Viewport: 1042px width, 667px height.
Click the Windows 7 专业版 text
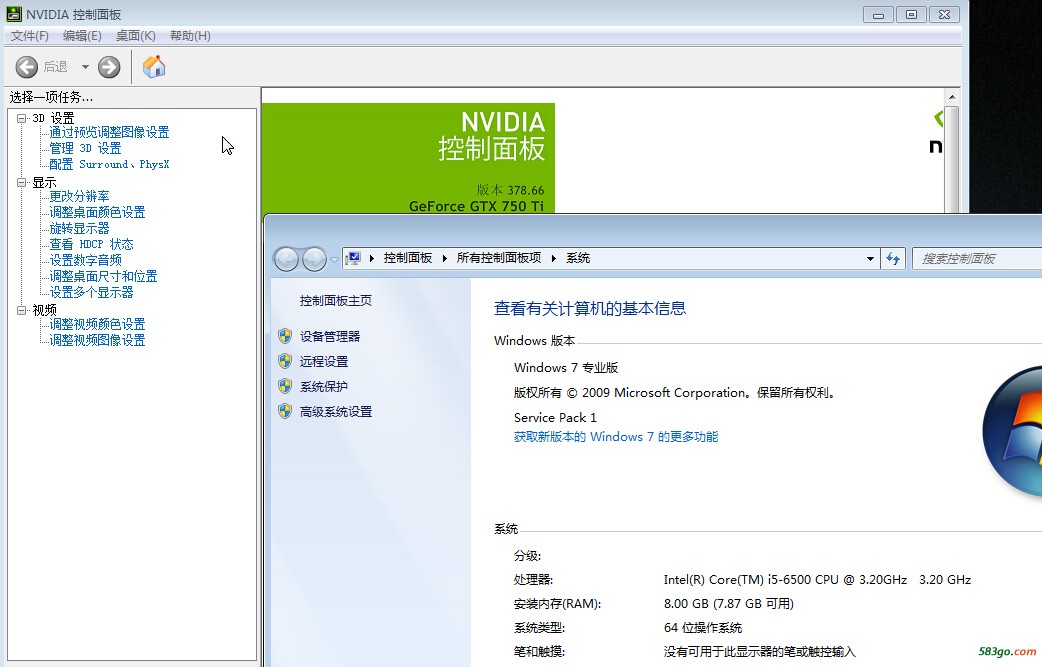pos(566,367)
